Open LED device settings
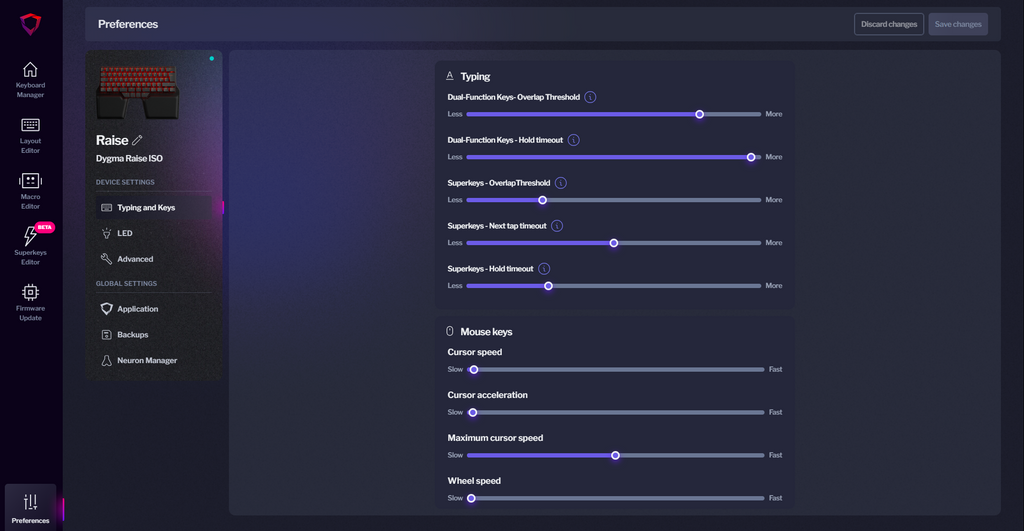Viewport: 1024px width, 531px height. coord(124,233)
